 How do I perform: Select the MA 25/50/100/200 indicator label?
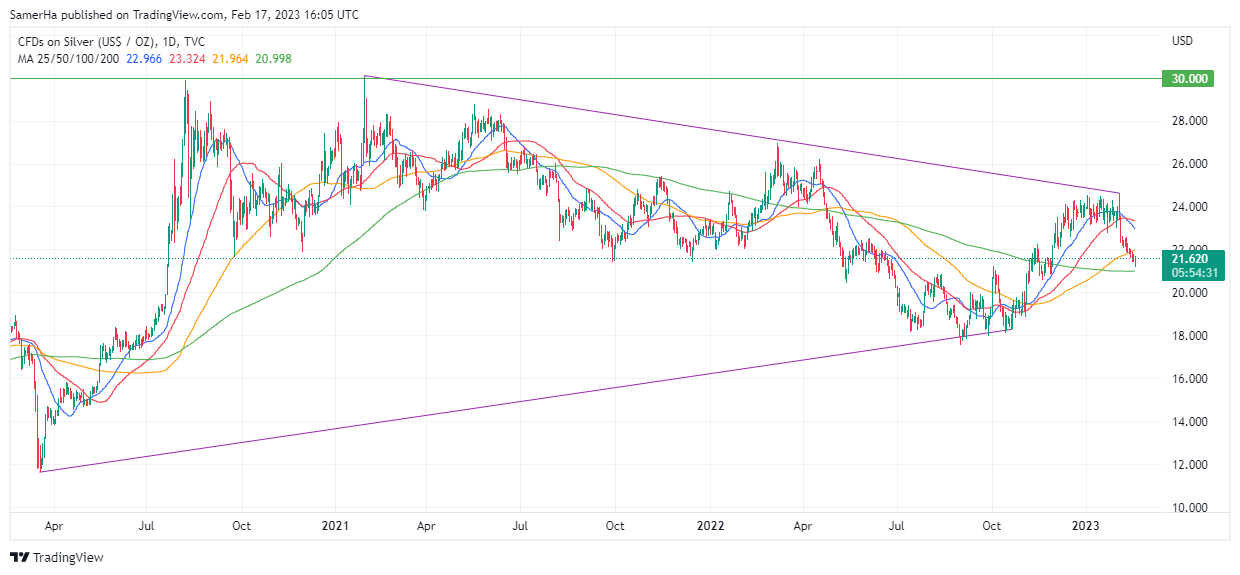[66, 58]
